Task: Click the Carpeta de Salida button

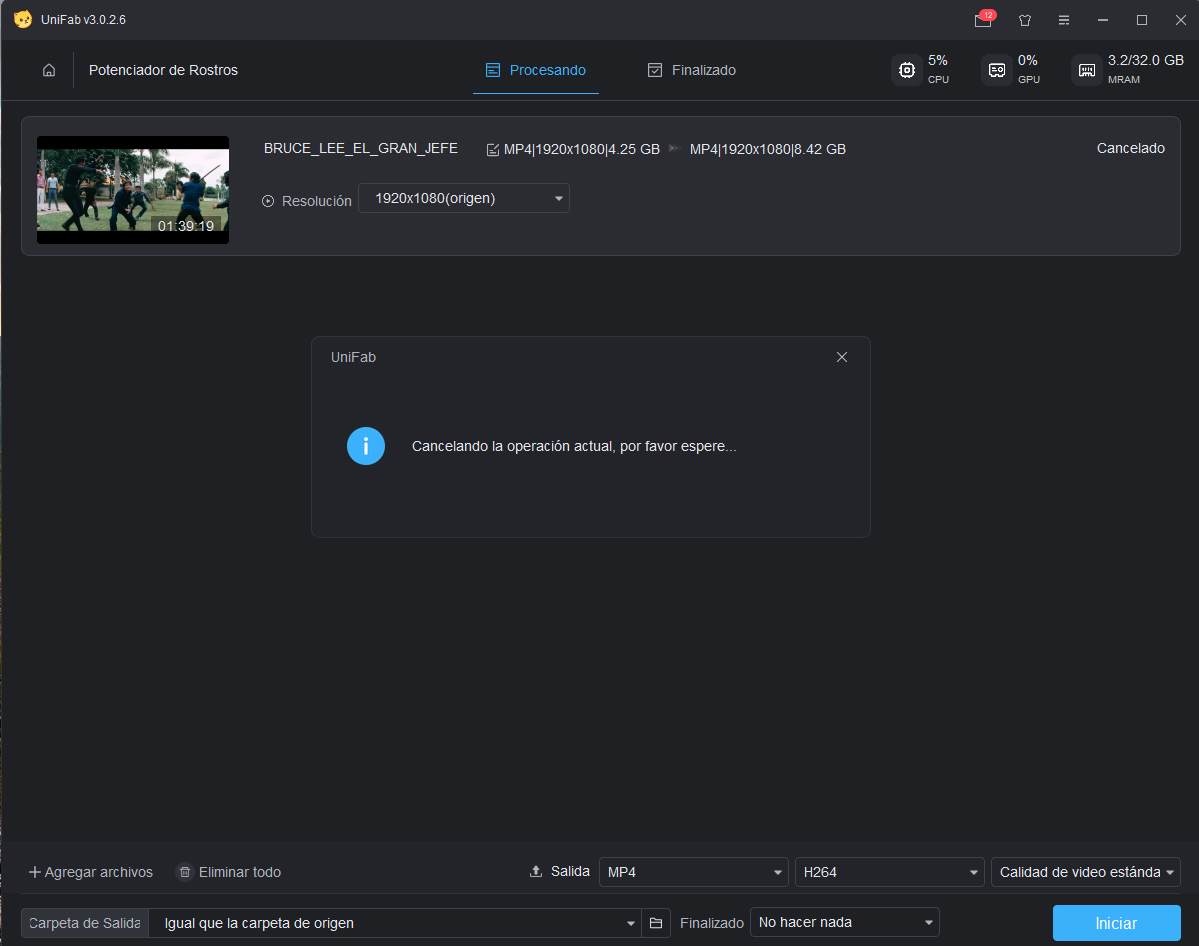Action: [x=85, y=923]
